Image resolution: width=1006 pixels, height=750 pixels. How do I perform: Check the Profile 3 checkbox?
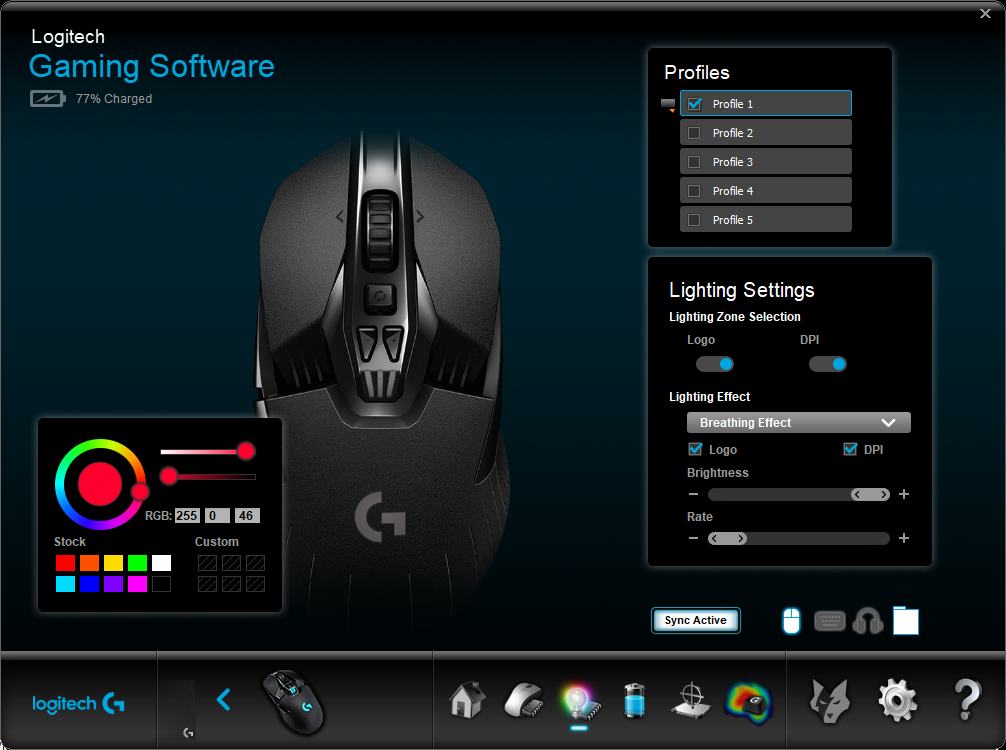click(x=694, y=162)
